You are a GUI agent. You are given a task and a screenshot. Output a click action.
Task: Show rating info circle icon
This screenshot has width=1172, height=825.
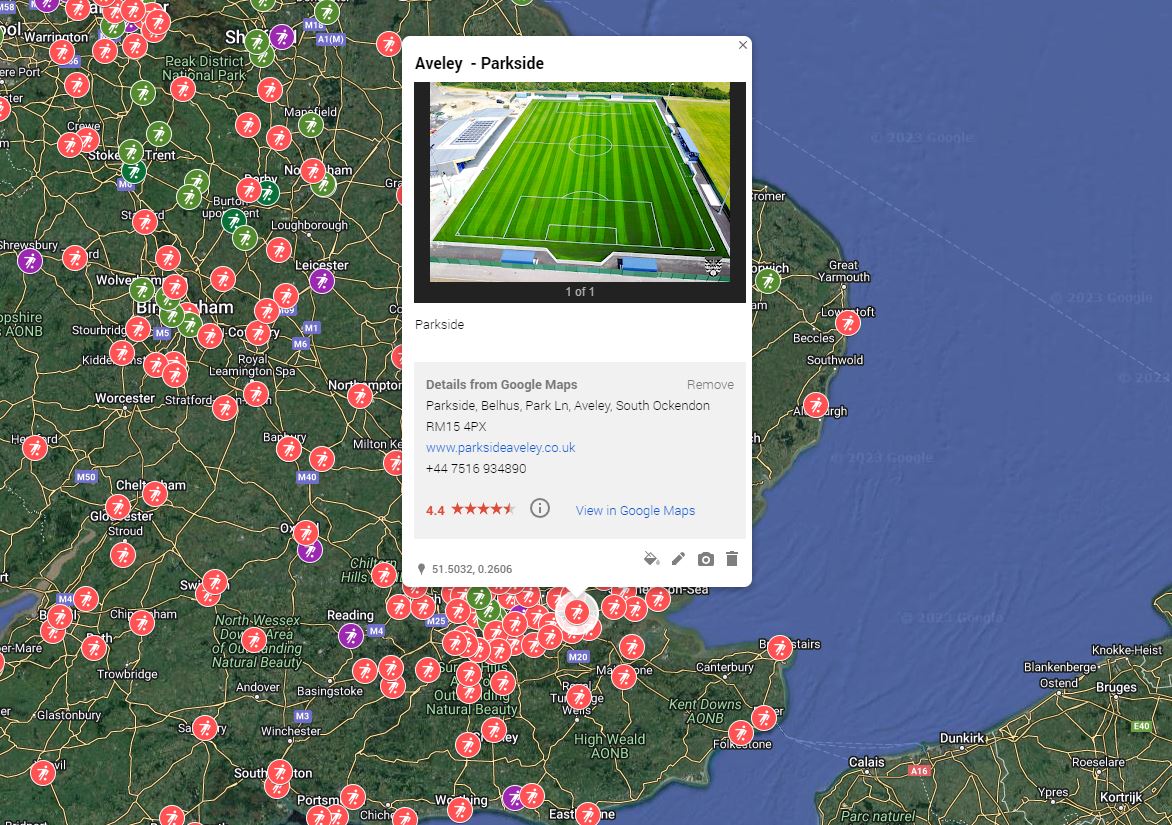[x=540, y=509]
